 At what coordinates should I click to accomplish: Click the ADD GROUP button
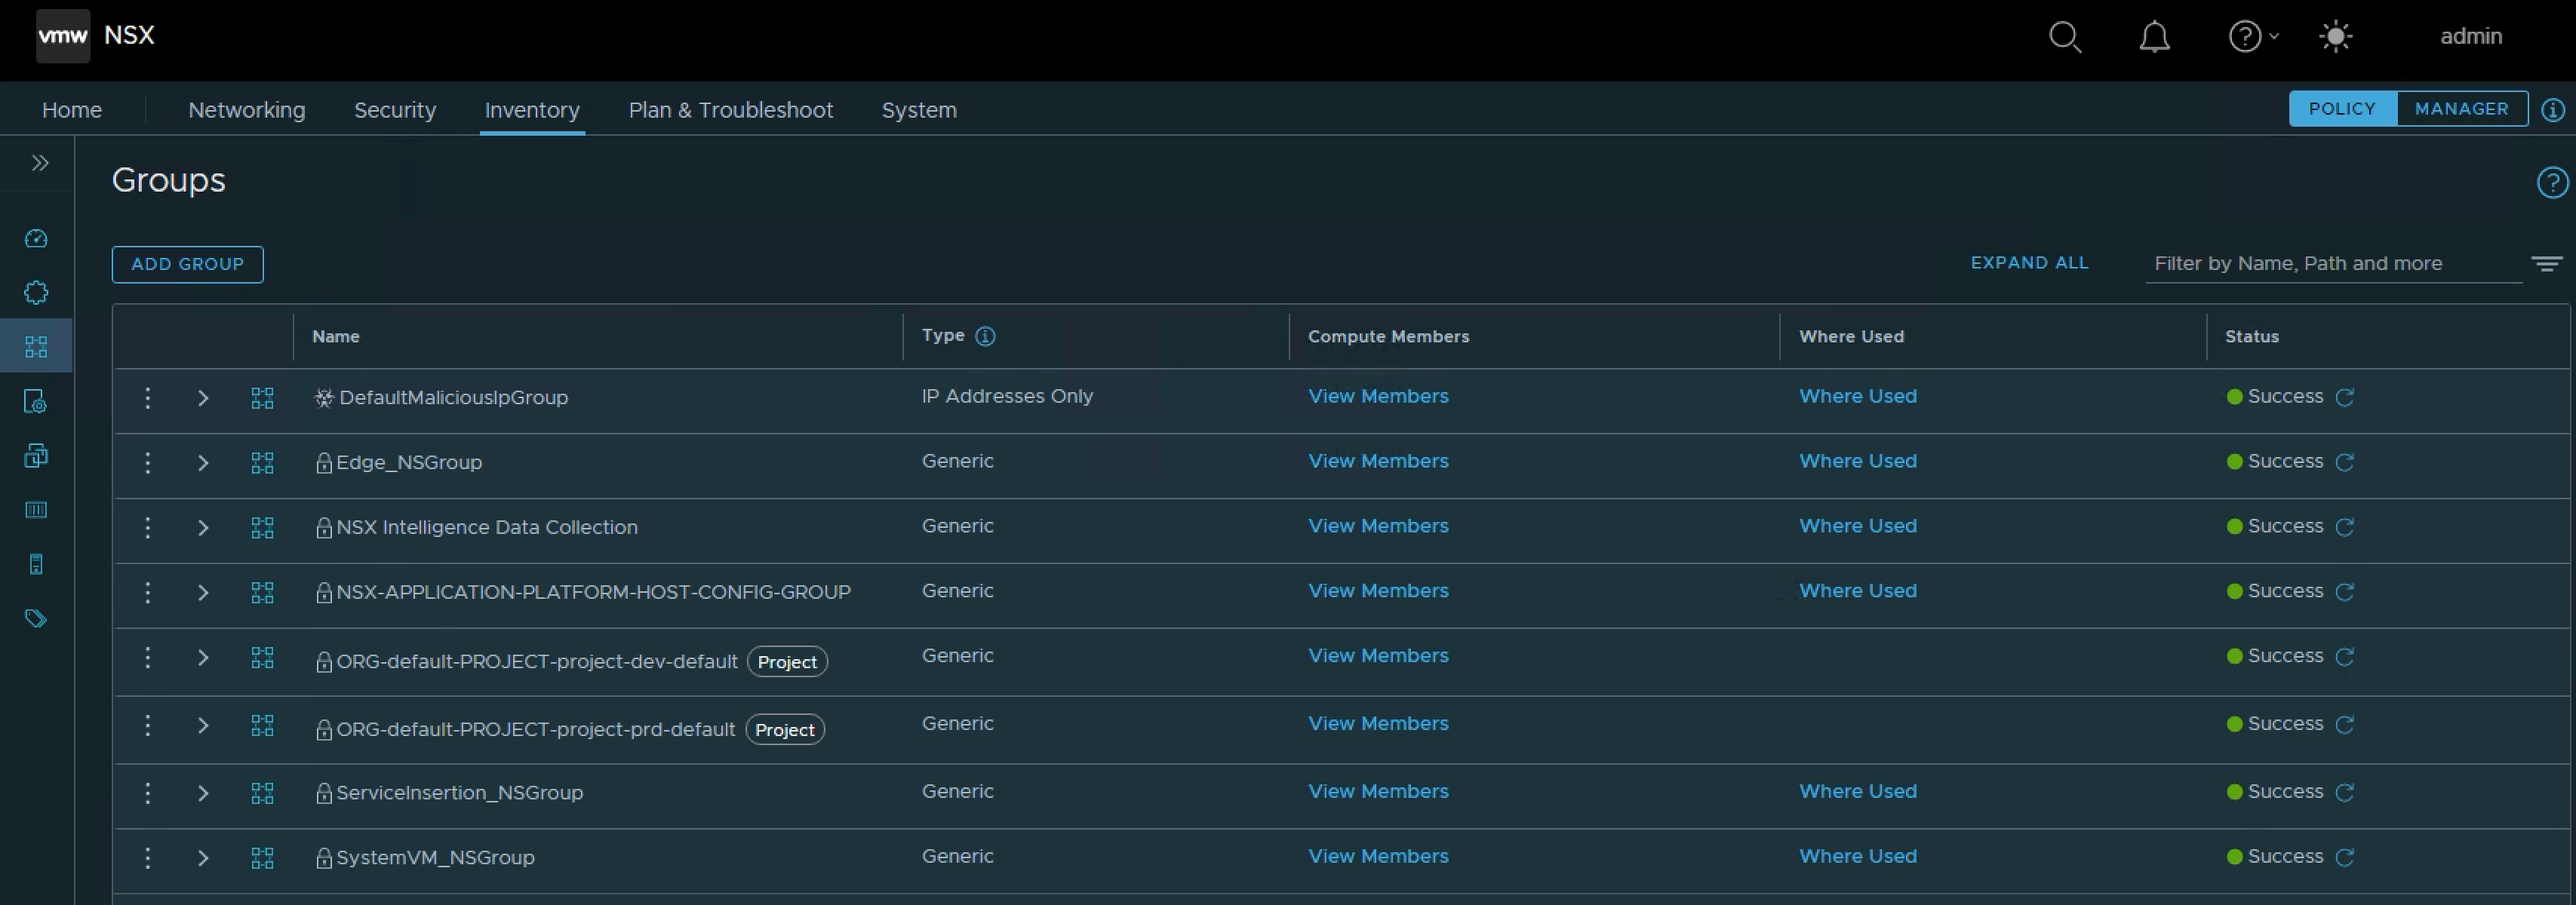point(187,264)
